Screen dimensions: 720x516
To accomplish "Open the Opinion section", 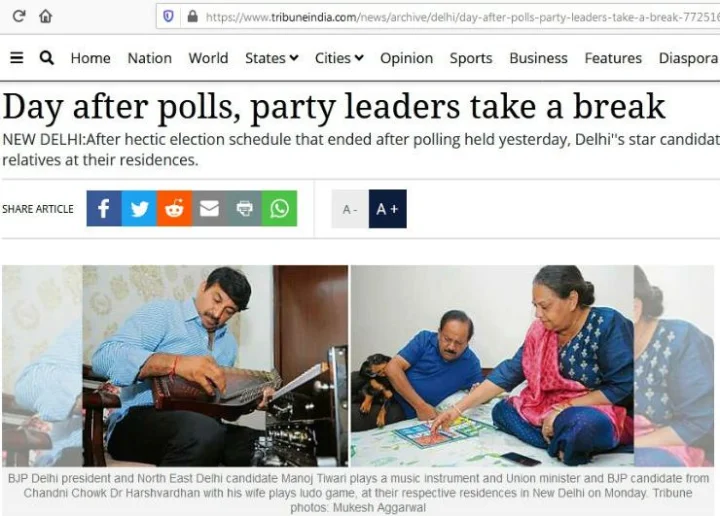I will click(406, 58).
